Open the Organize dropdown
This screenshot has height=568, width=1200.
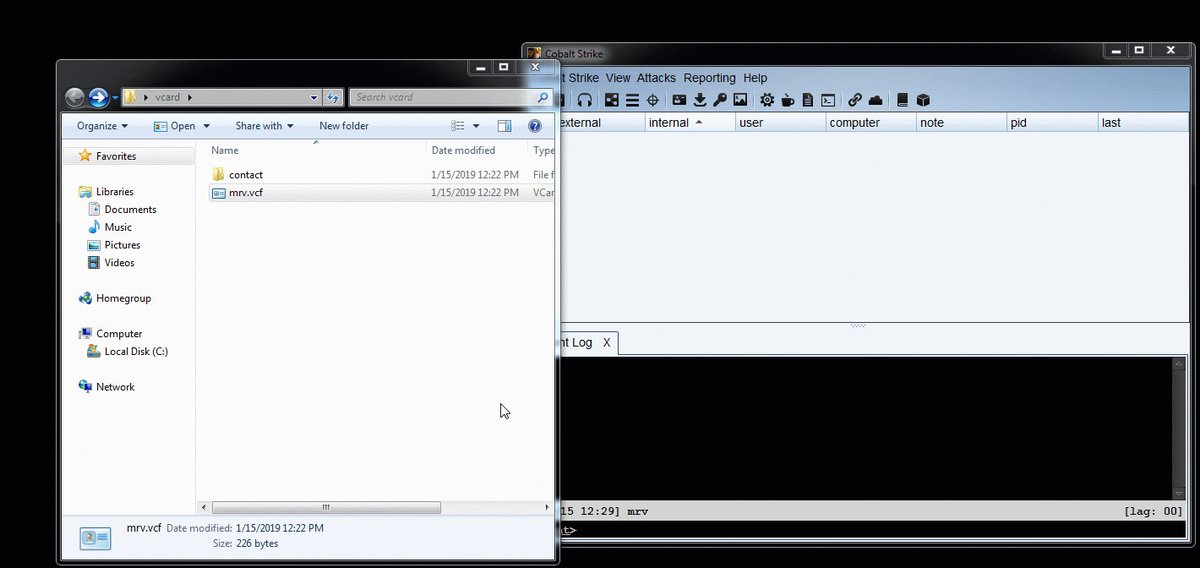tap(102, 126)
